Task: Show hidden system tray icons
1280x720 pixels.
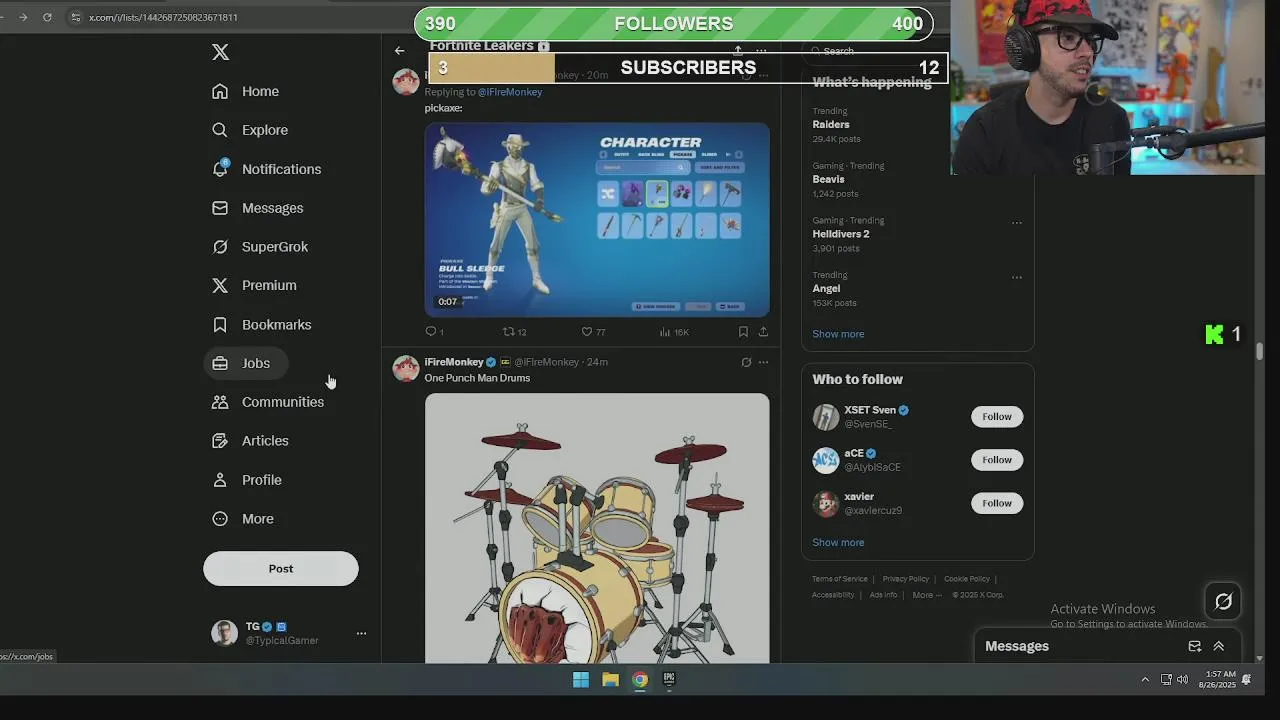Action: click(1145, 680)
